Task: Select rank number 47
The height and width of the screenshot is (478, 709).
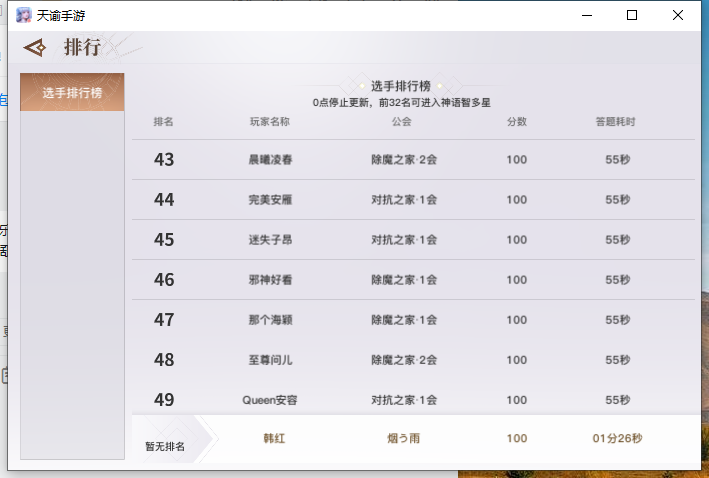Action: pyautogui.click(x=164, y=320)
